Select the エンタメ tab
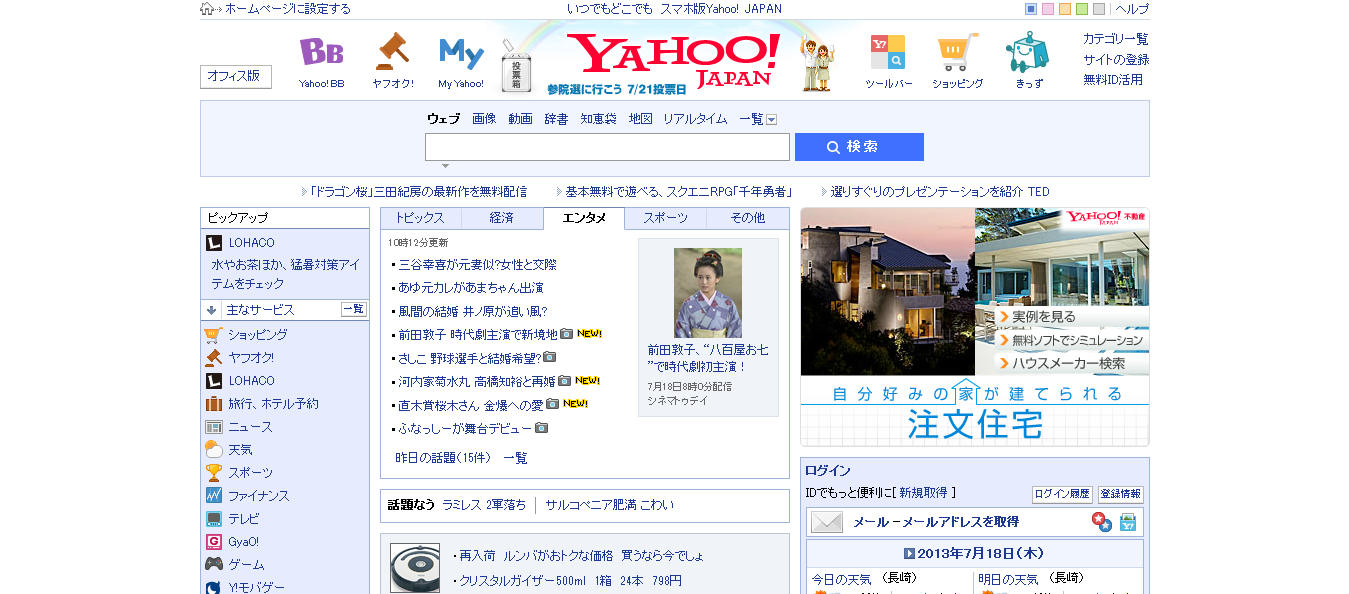This screenshot has width=1349, height=594. [x=584, y=218]
